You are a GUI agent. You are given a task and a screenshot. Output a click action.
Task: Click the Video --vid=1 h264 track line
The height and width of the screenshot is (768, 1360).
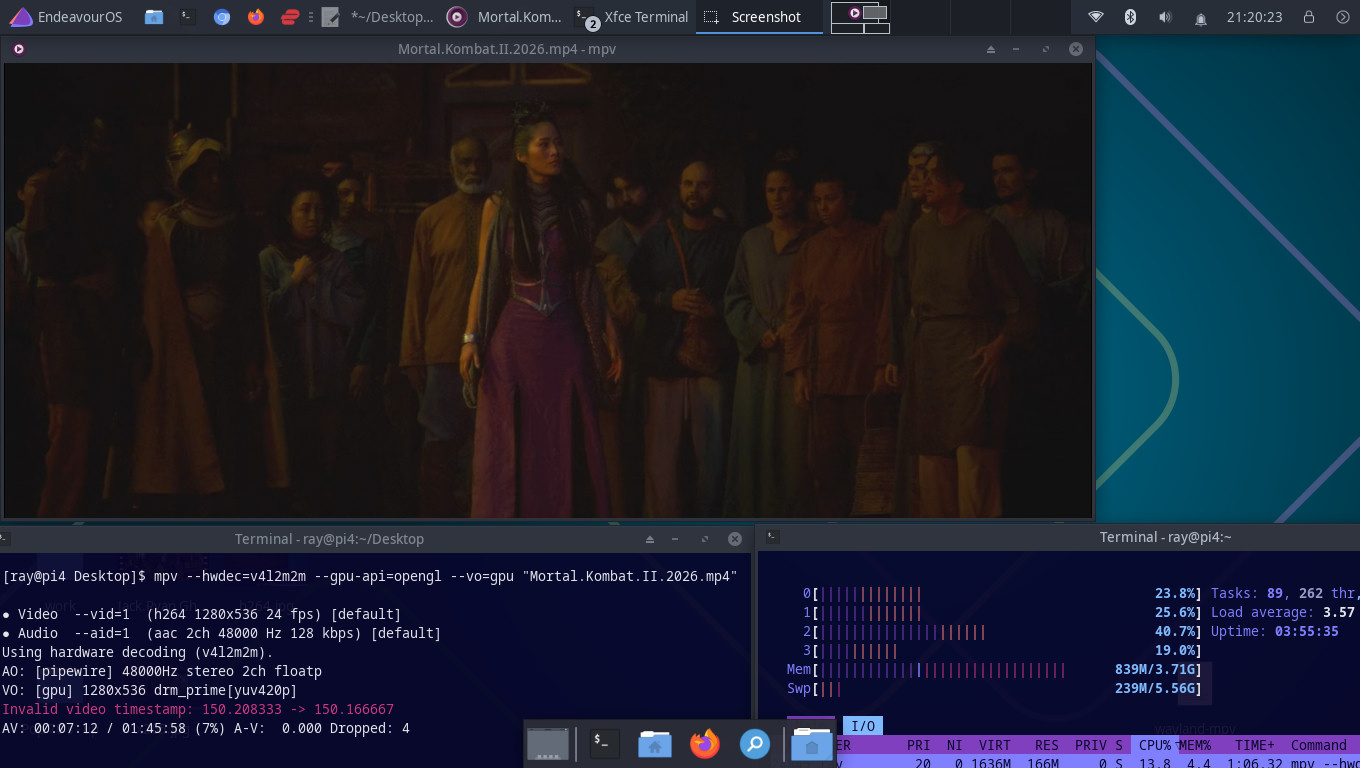pos(202,614)
